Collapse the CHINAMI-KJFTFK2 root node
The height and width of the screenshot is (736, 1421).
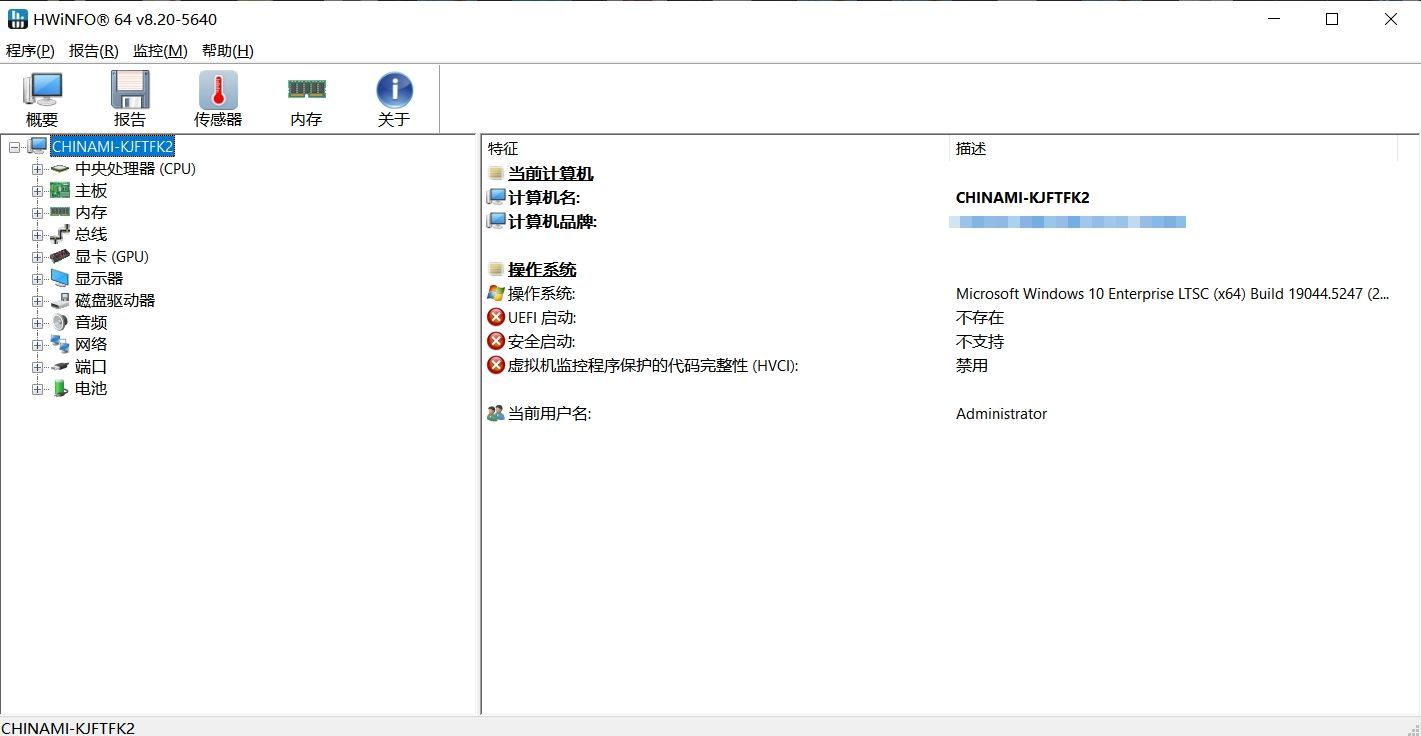(14, 147)
